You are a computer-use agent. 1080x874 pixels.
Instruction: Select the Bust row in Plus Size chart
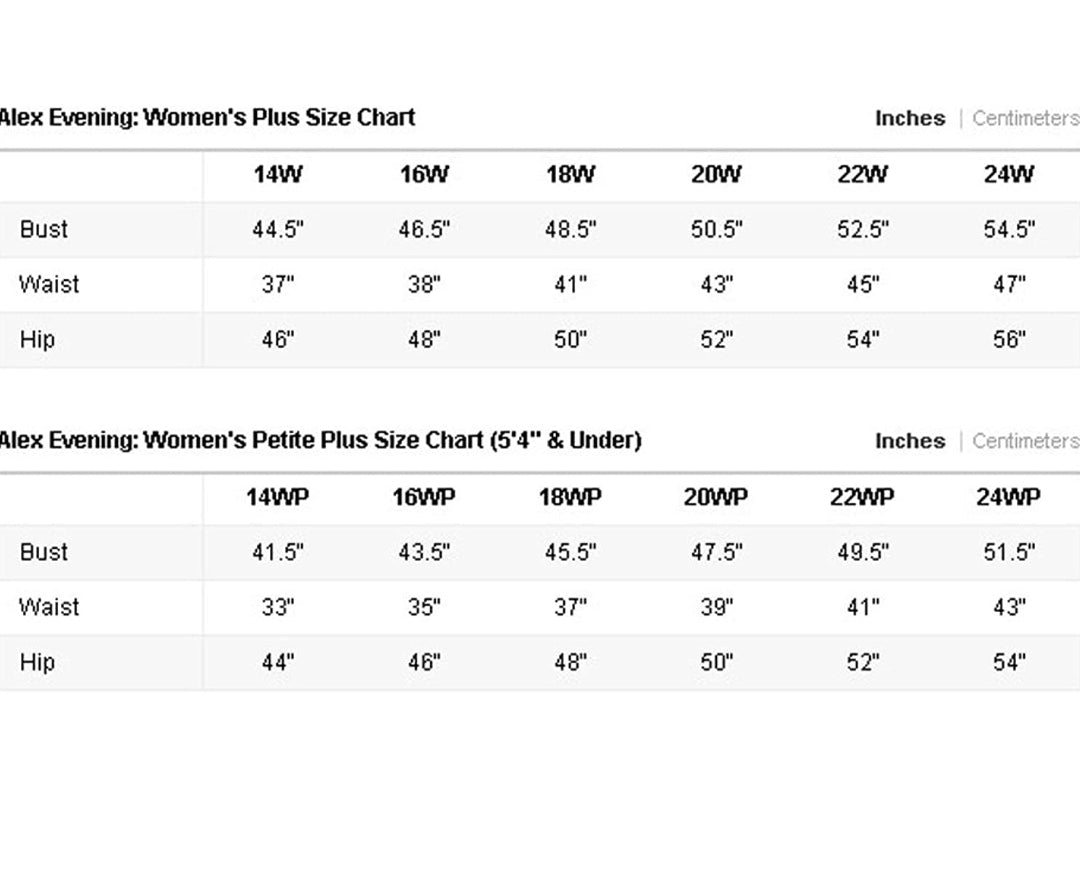(540, 229)
